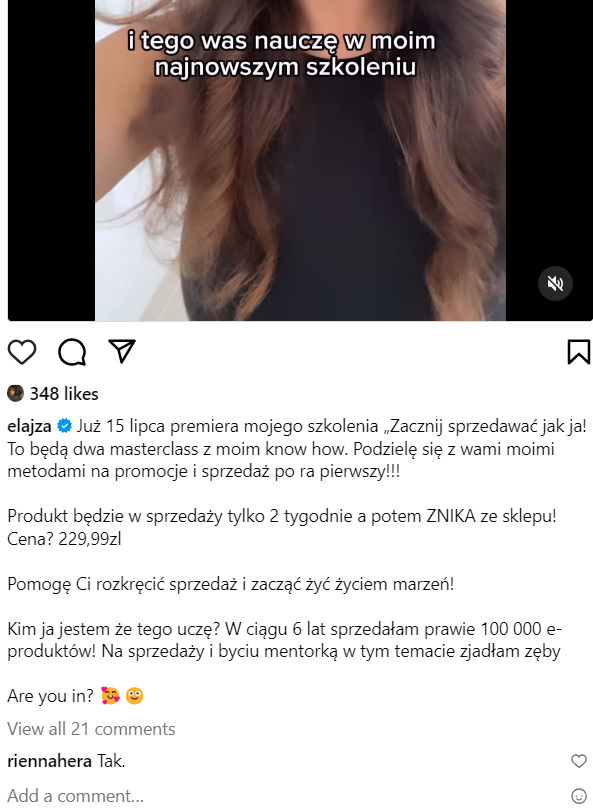This screenshot has height=810, width=593.
Task: Focus the Add a comment field
Action: [284, 796]
